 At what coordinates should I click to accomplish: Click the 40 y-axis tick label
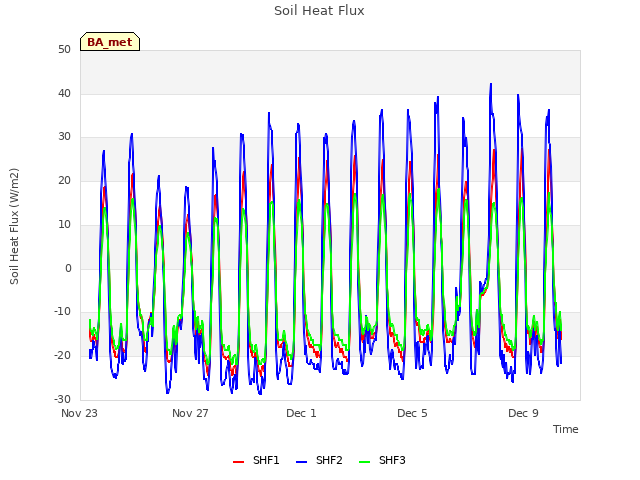(64, 93)
